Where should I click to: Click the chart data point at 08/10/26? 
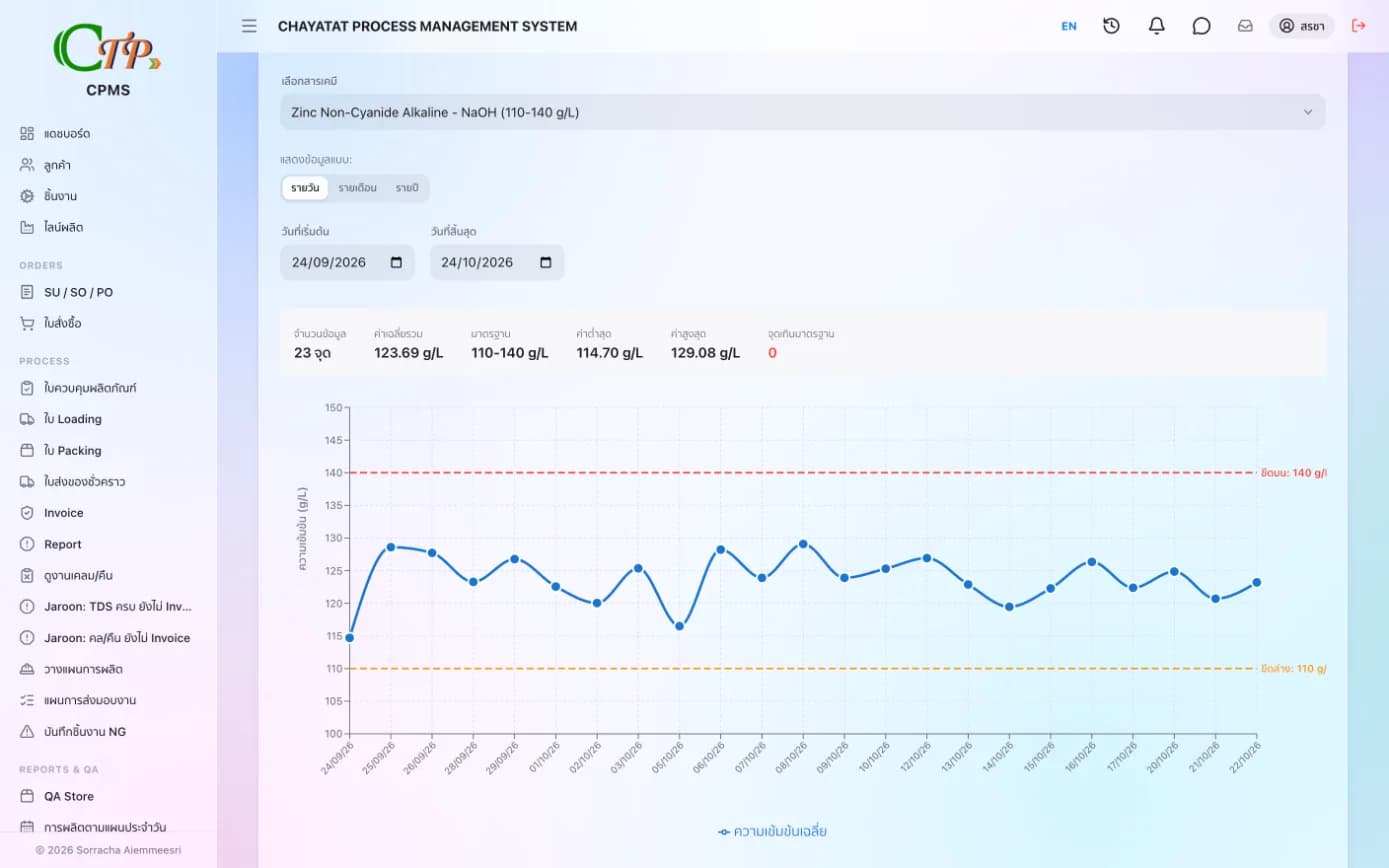[803, 544]
